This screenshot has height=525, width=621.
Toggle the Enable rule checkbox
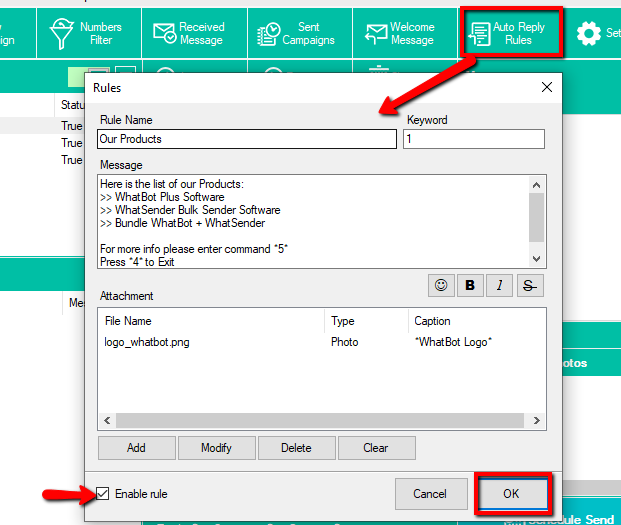pyautogui.click(x=105, y=493)
